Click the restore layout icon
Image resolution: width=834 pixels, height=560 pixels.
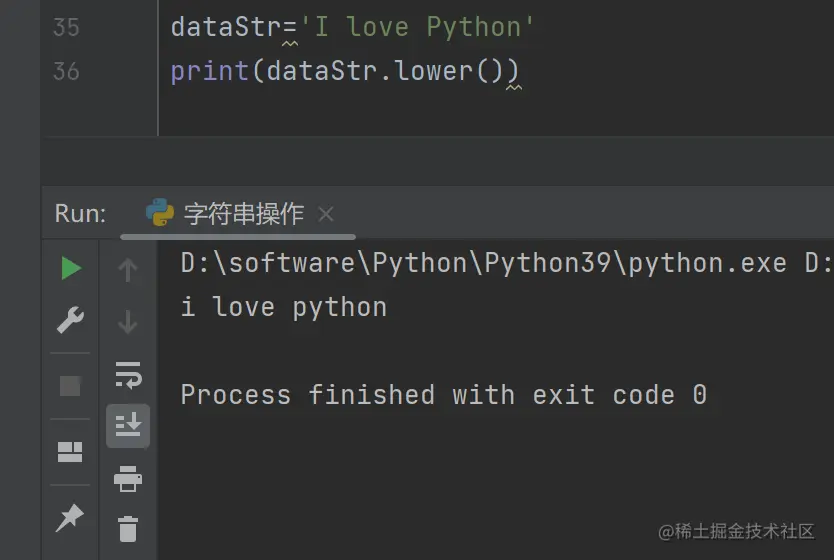70,452
